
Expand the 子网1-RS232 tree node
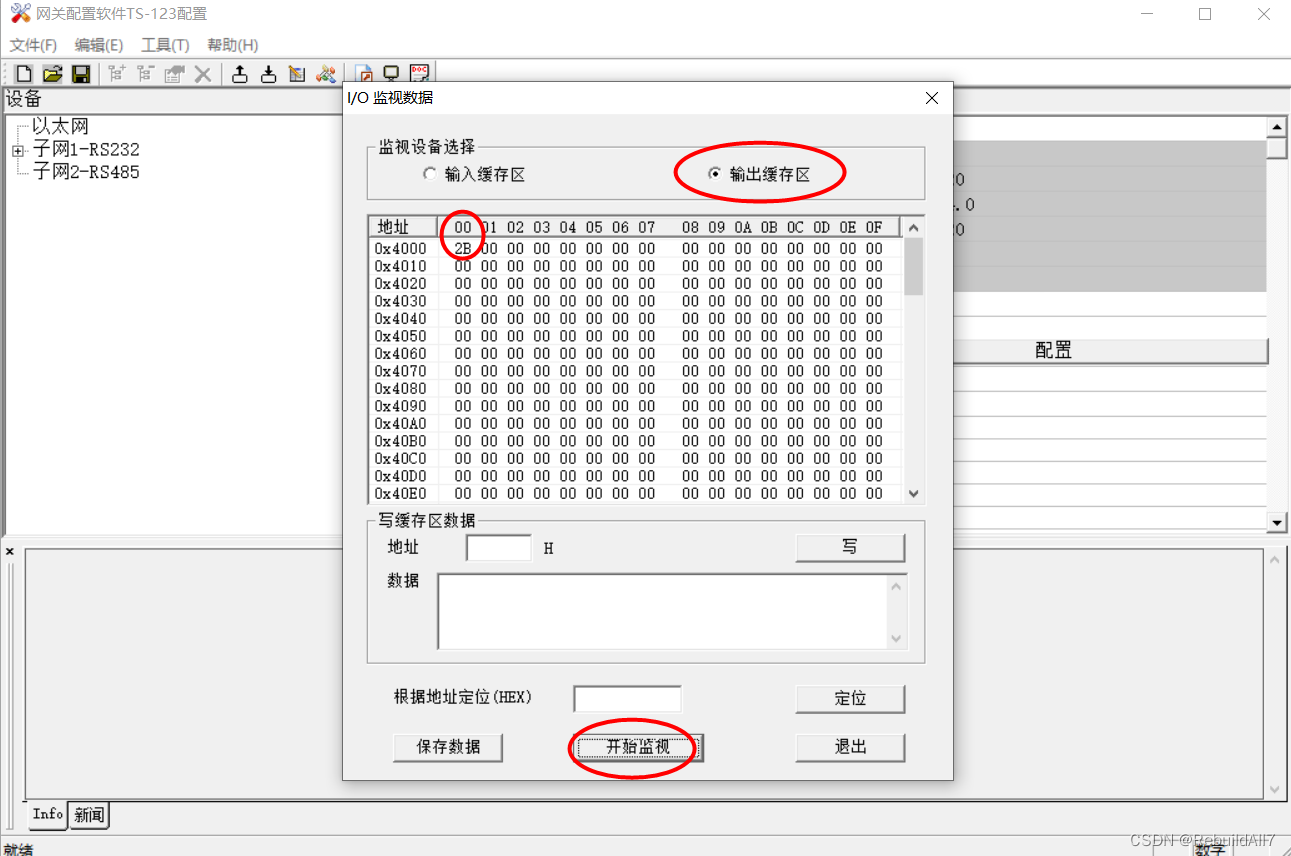pos(17,150)
